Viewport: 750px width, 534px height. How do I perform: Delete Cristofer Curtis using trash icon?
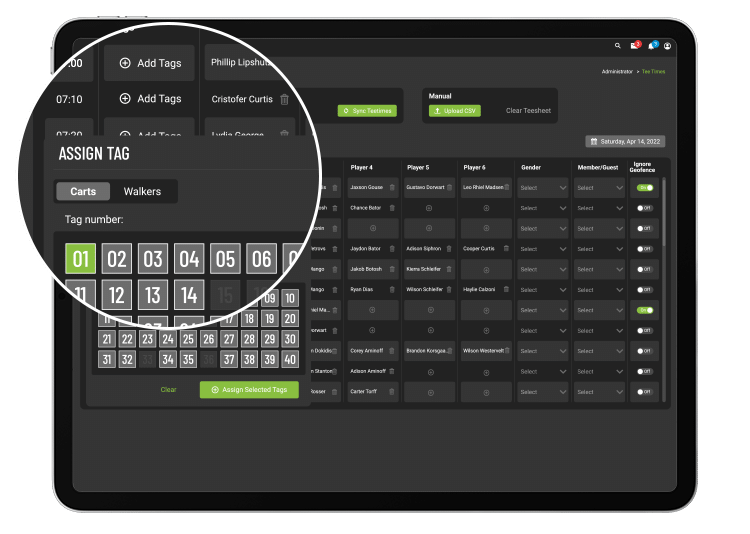pos(285,99)
